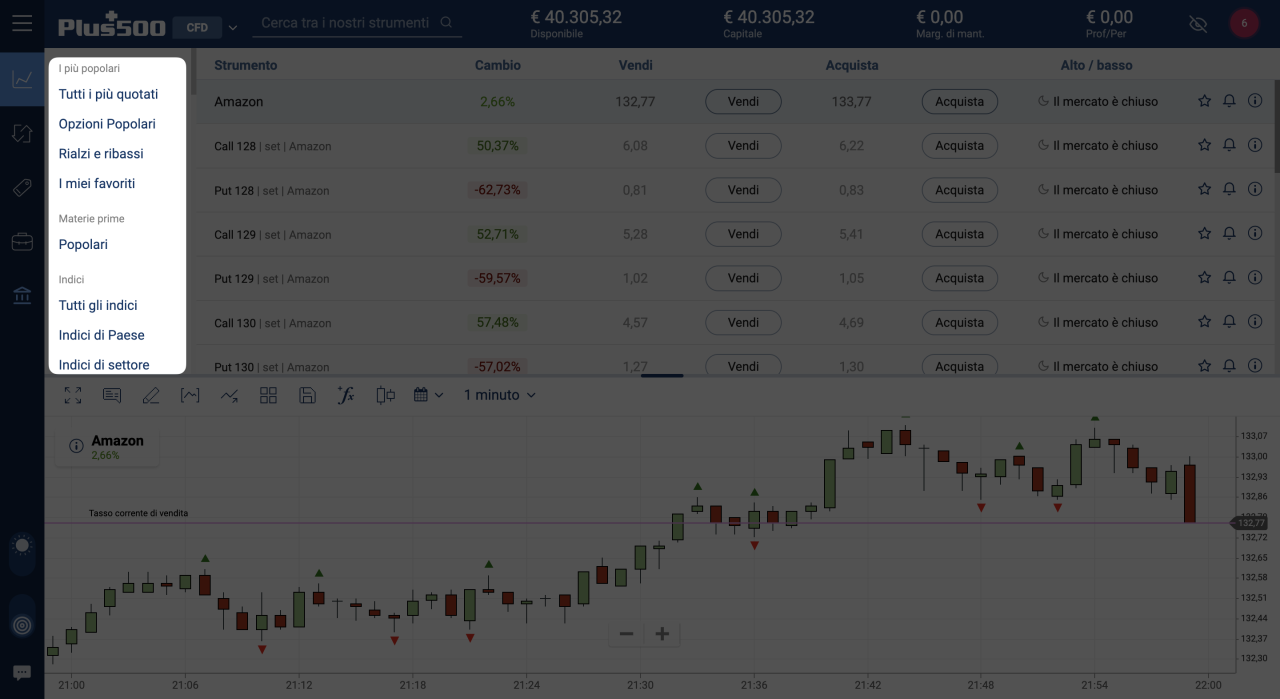The image size is (1280, 699).
Task: Open the CFD account type dropdown
Action: tap(206, 27)
